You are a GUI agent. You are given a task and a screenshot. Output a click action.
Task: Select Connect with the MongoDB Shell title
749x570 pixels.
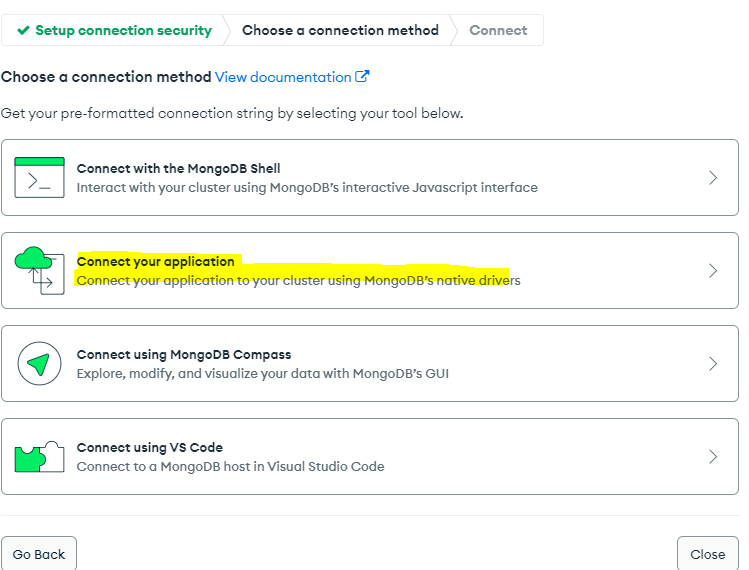pos(178,168)
